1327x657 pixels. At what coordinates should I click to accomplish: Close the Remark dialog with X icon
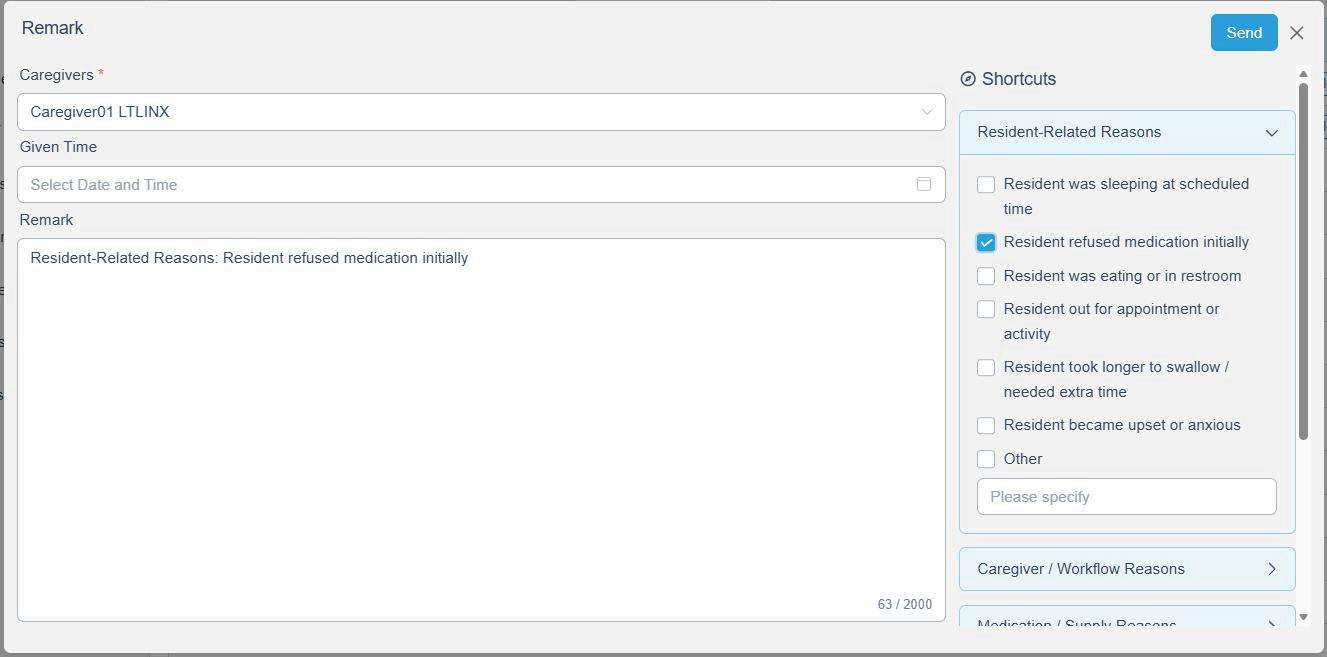pos(1296,33)
